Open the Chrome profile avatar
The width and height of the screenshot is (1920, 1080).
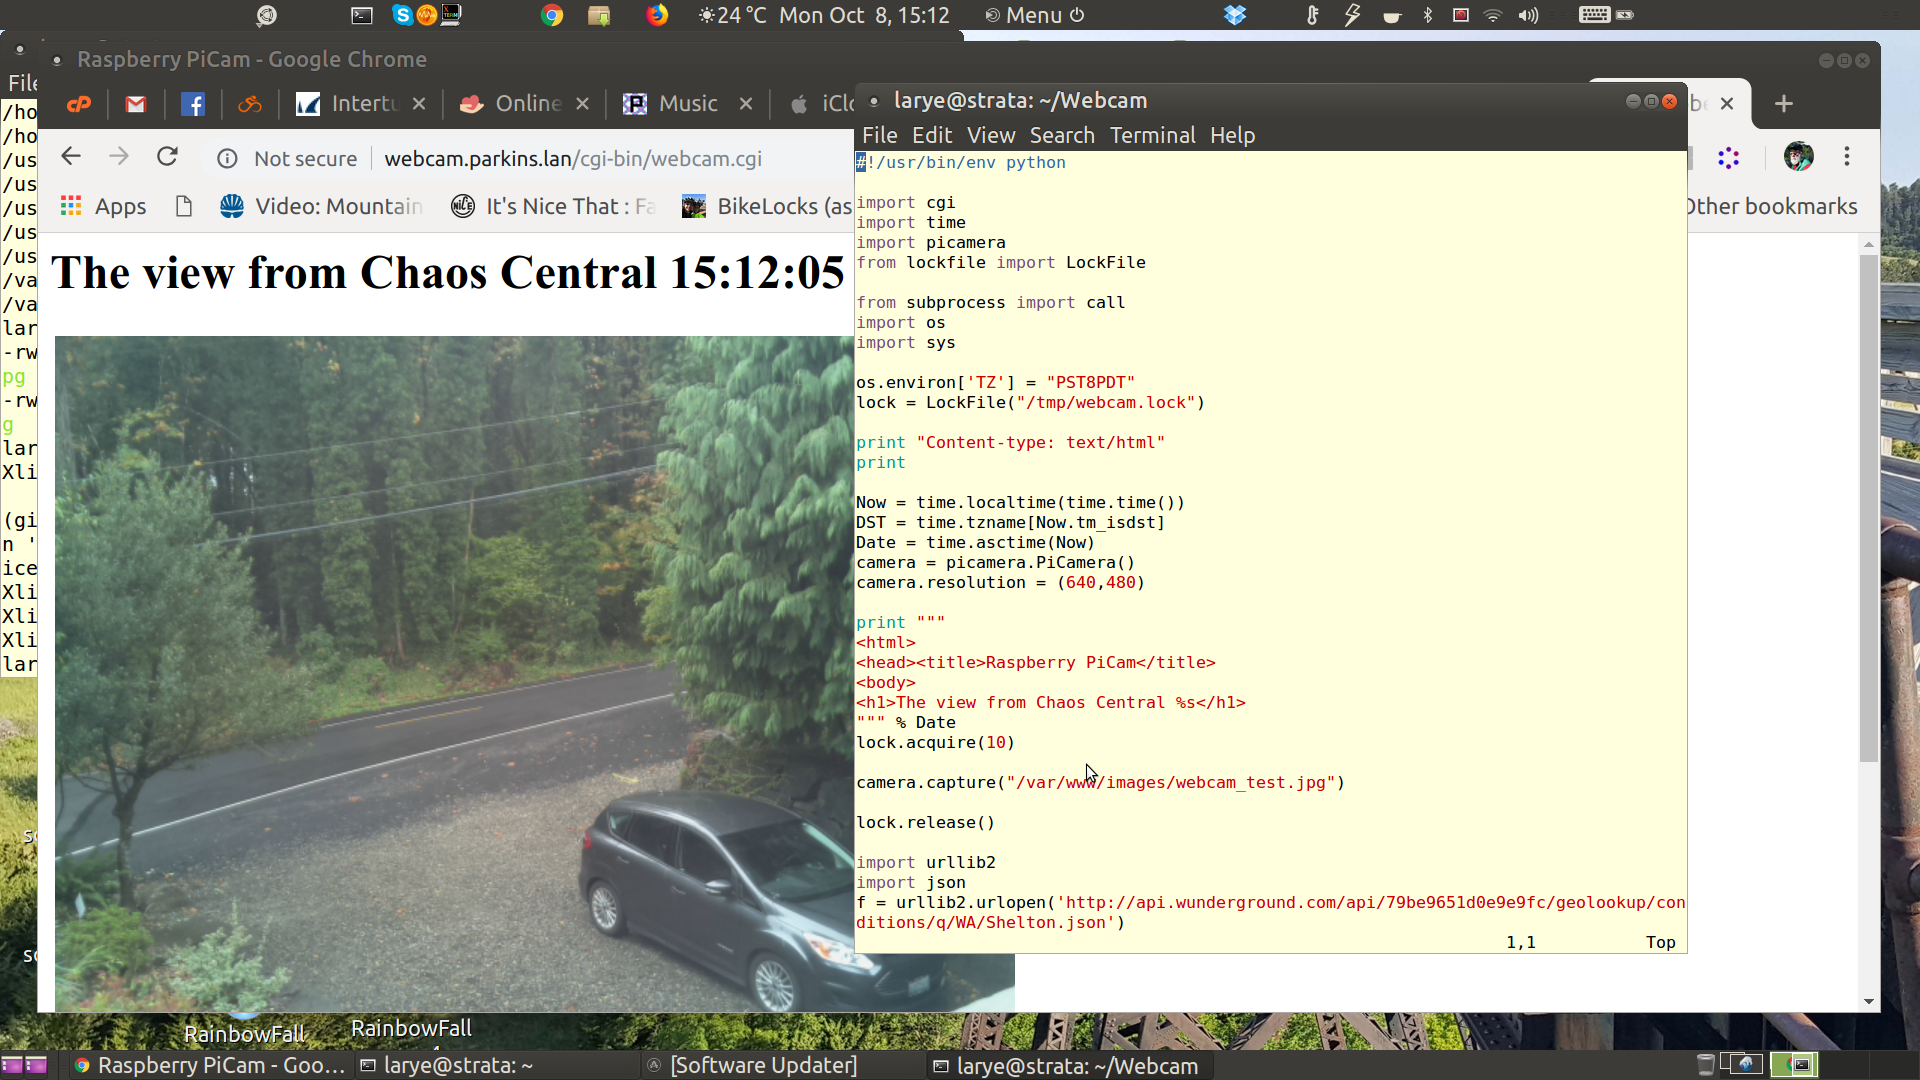click(x=1798, y=157)
